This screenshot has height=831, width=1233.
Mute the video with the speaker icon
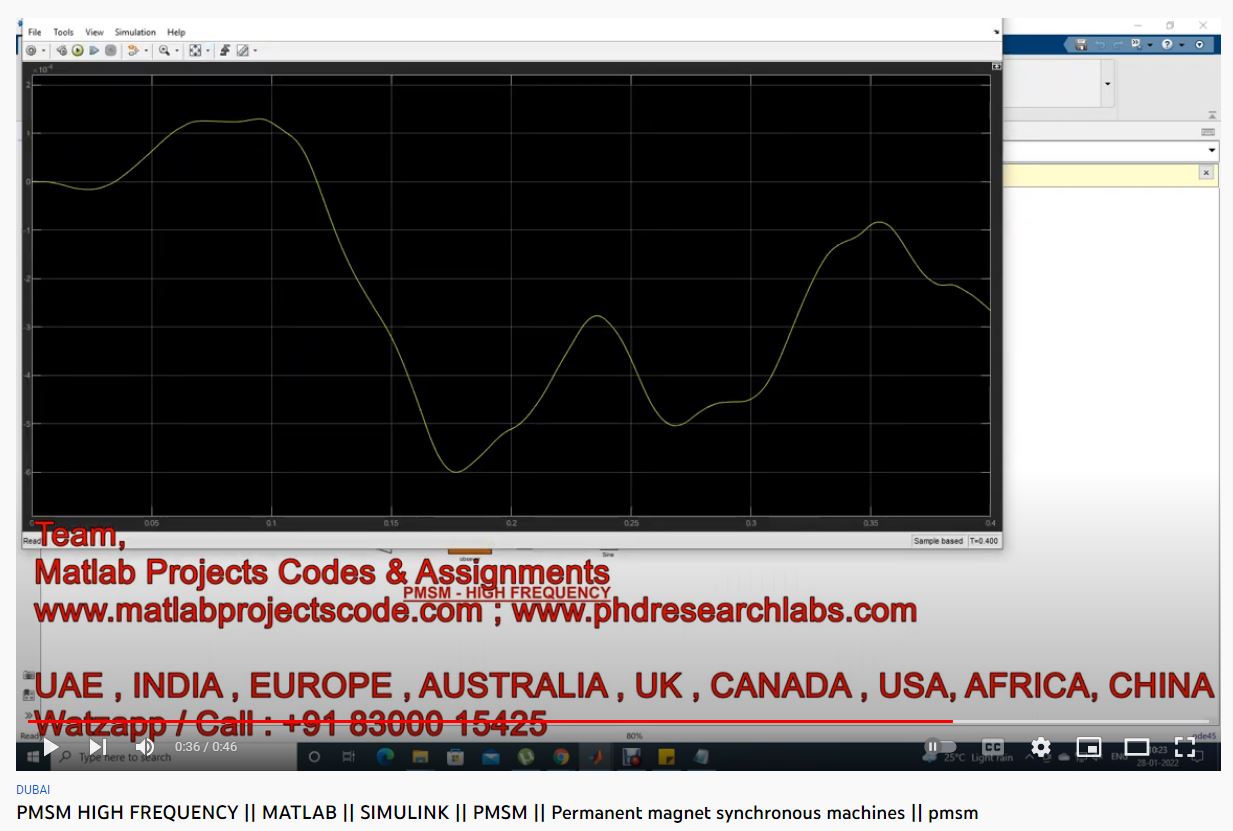[145, 746]
